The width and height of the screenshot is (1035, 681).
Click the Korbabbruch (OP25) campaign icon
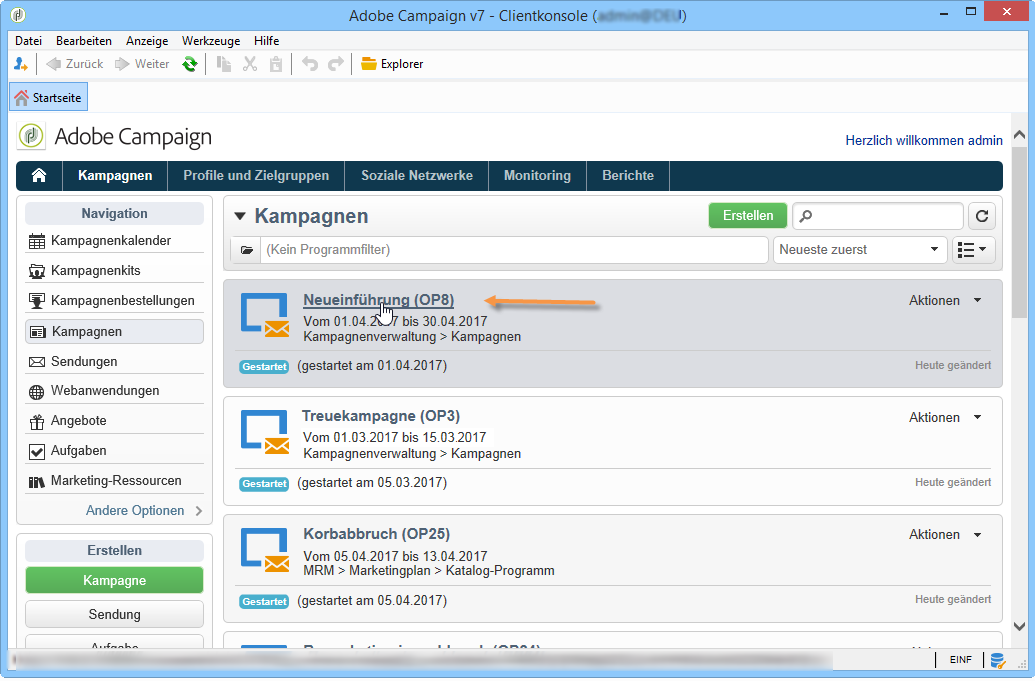[x=265, y=550]
